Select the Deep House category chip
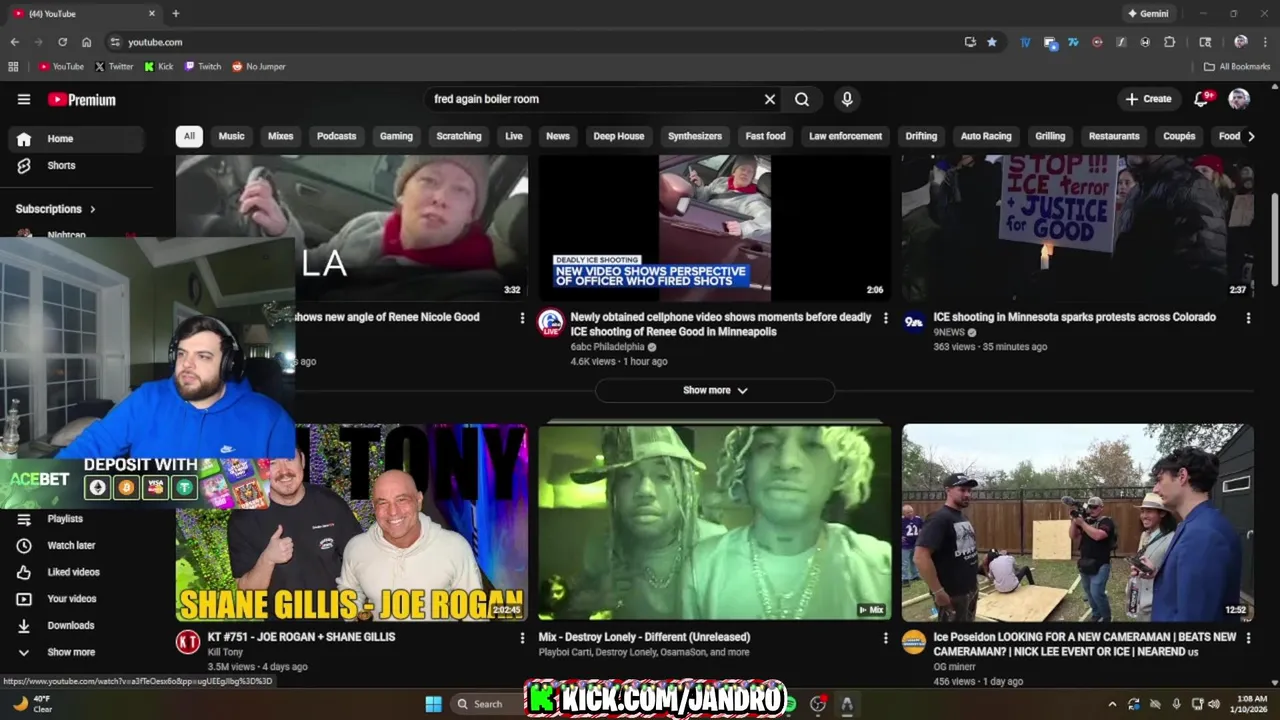 pos(619,136)
